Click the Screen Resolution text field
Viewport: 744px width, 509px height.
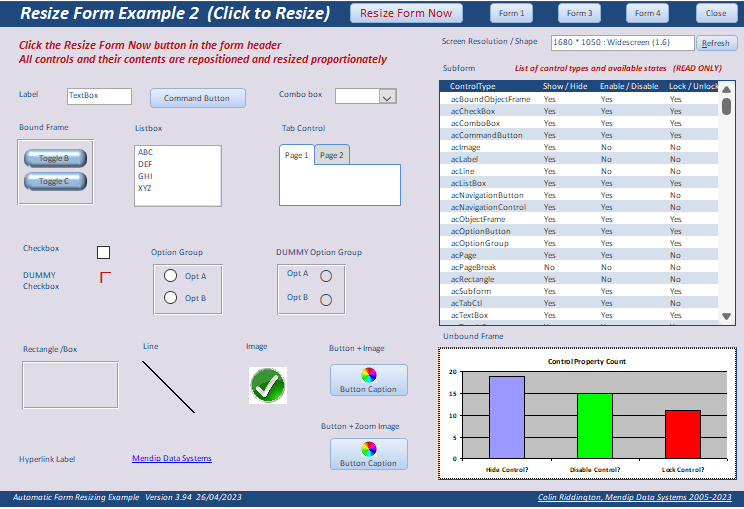click(x=622, y=43)
